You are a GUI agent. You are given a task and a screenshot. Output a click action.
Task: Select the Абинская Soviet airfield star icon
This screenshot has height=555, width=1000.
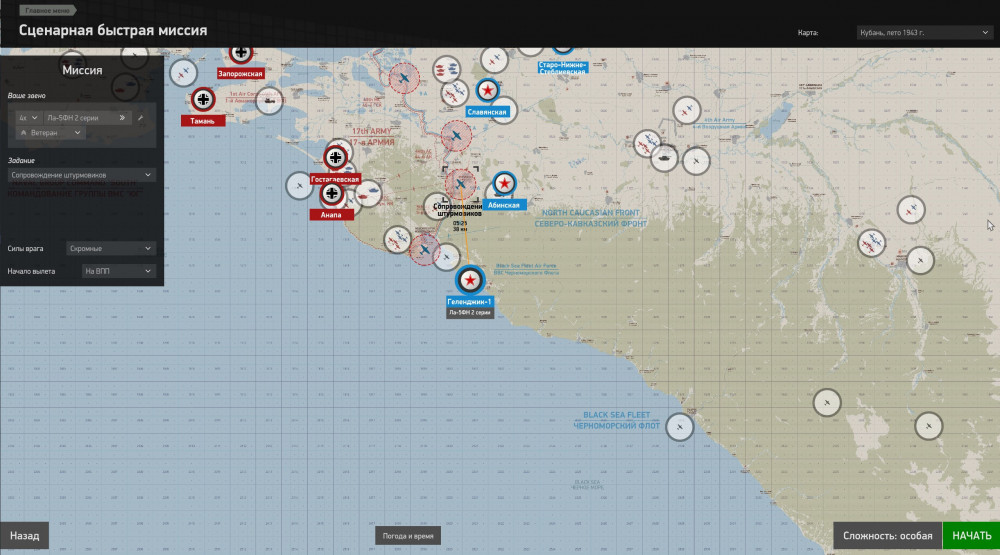[504, 184]
